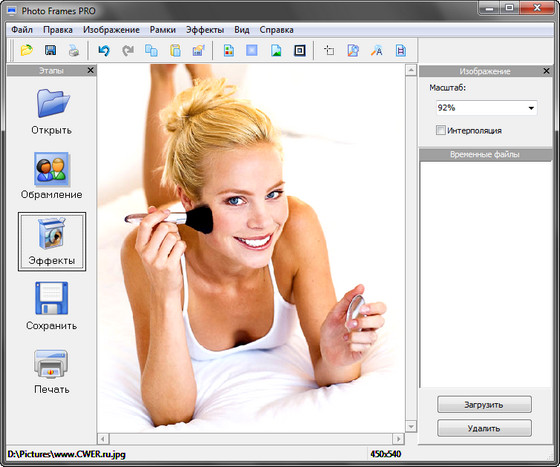
Task: Click the vertical scrollbar down arrow
Action: (411, 426)
